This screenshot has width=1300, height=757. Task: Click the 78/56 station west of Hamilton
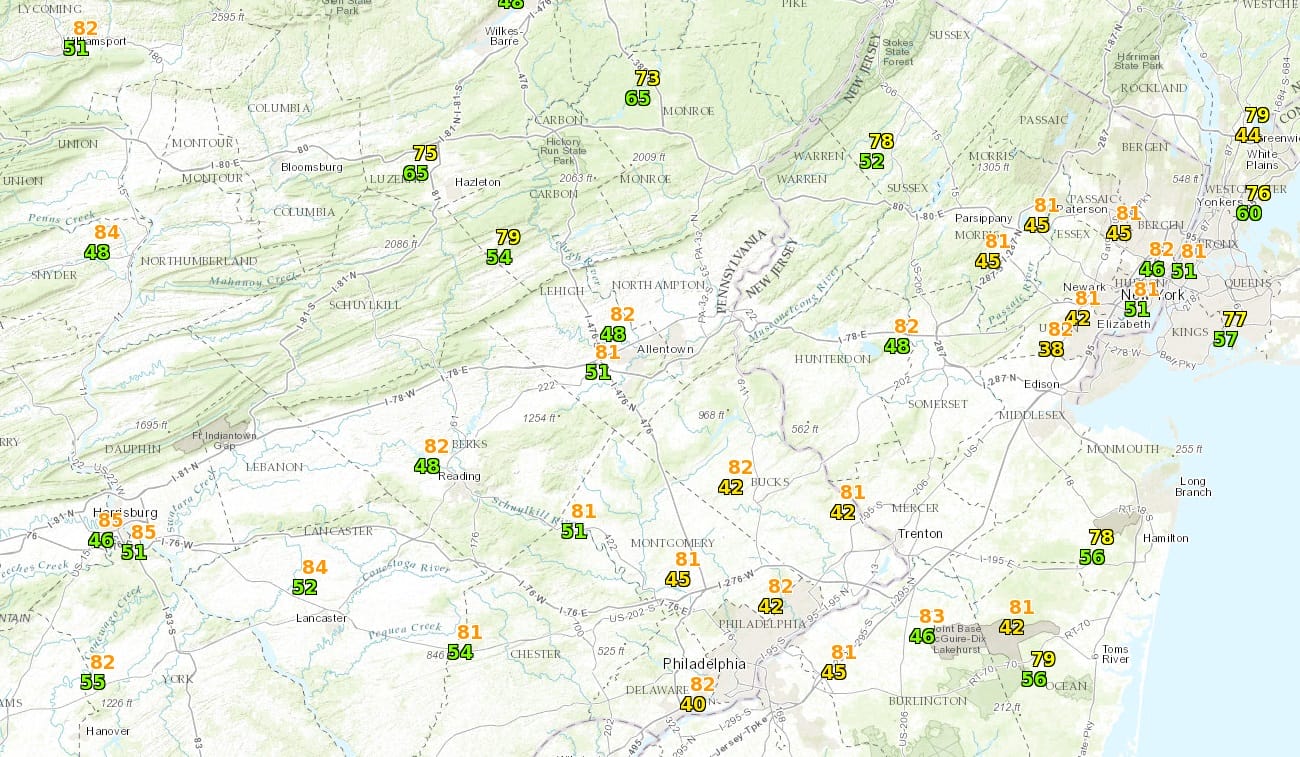click(1096, 547)
